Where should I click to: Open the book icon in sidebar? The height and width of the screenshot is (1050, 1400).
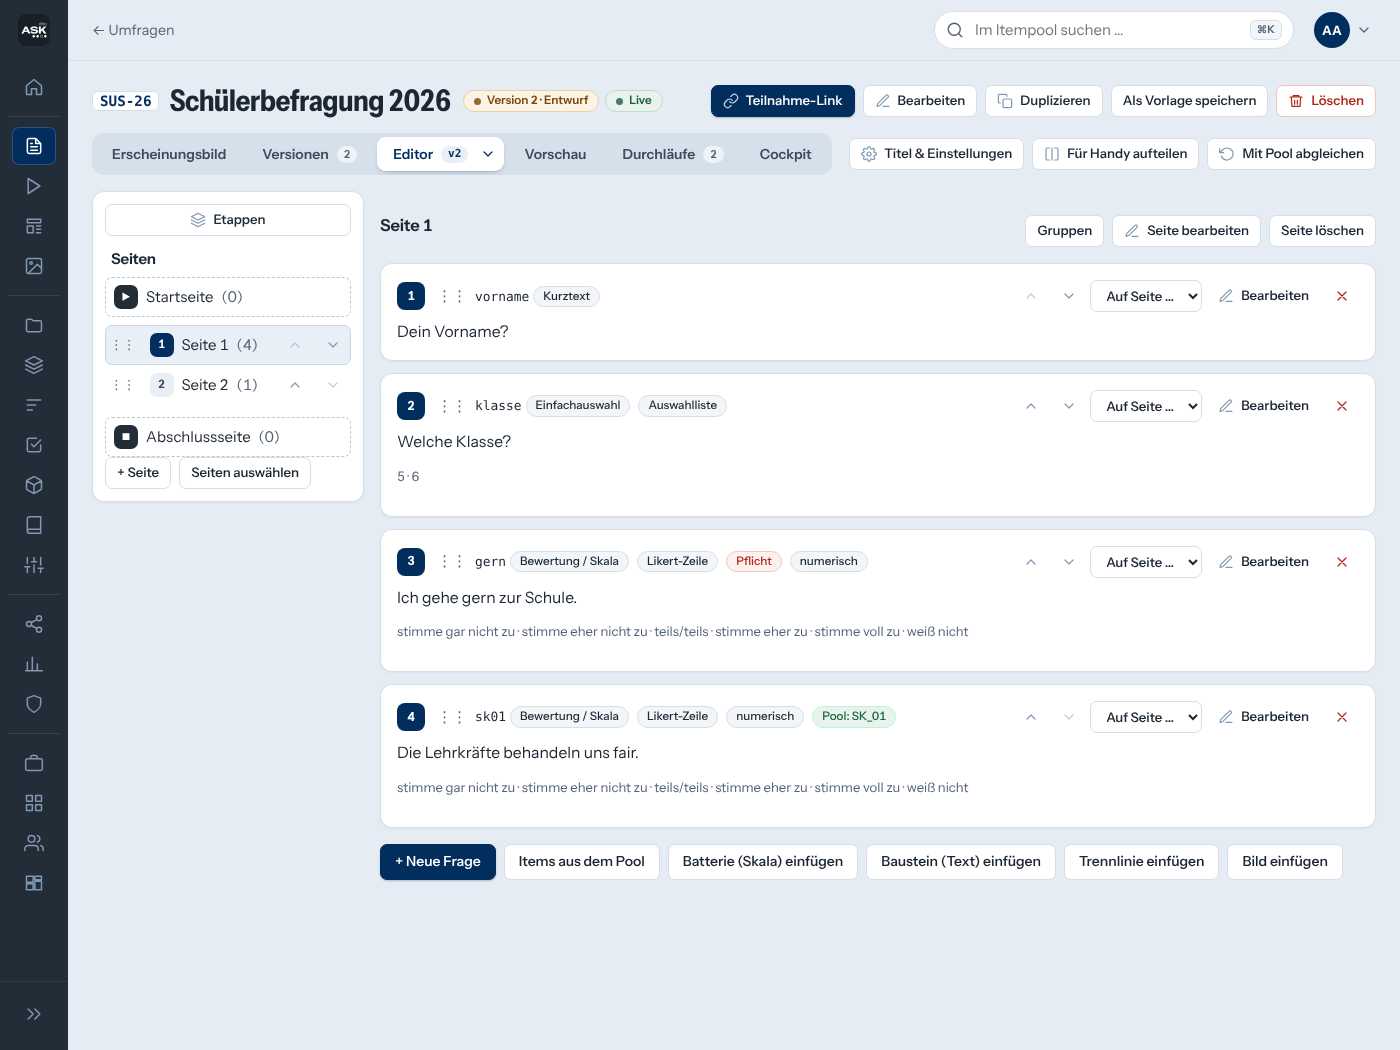(x=34, y=525)
